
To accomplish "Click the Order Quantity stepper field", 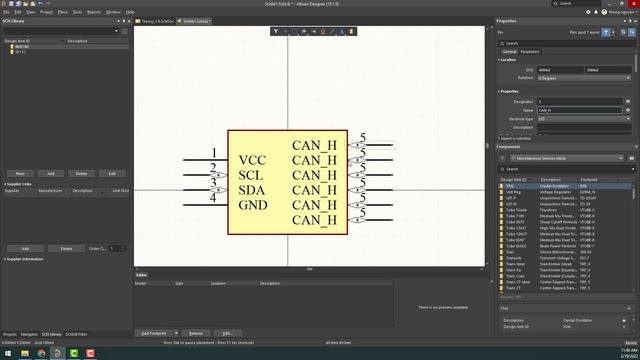I will [117, 249].
